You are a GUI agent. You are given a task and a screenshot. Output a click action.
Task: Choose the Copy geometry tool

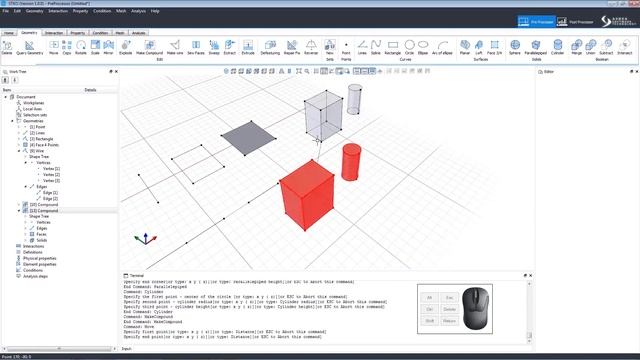67,47
